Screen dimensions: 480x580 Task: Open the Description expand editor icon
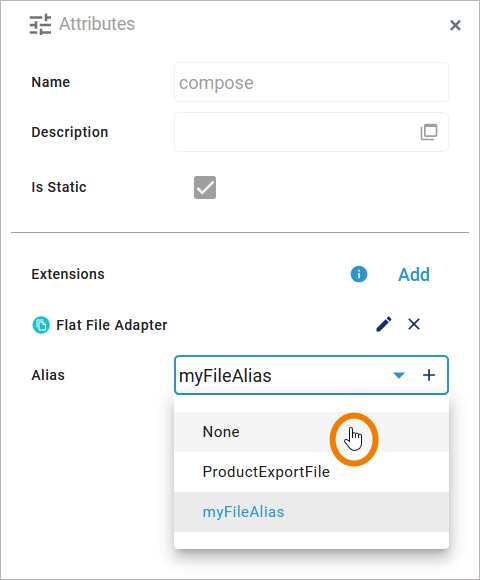(429, 132)
